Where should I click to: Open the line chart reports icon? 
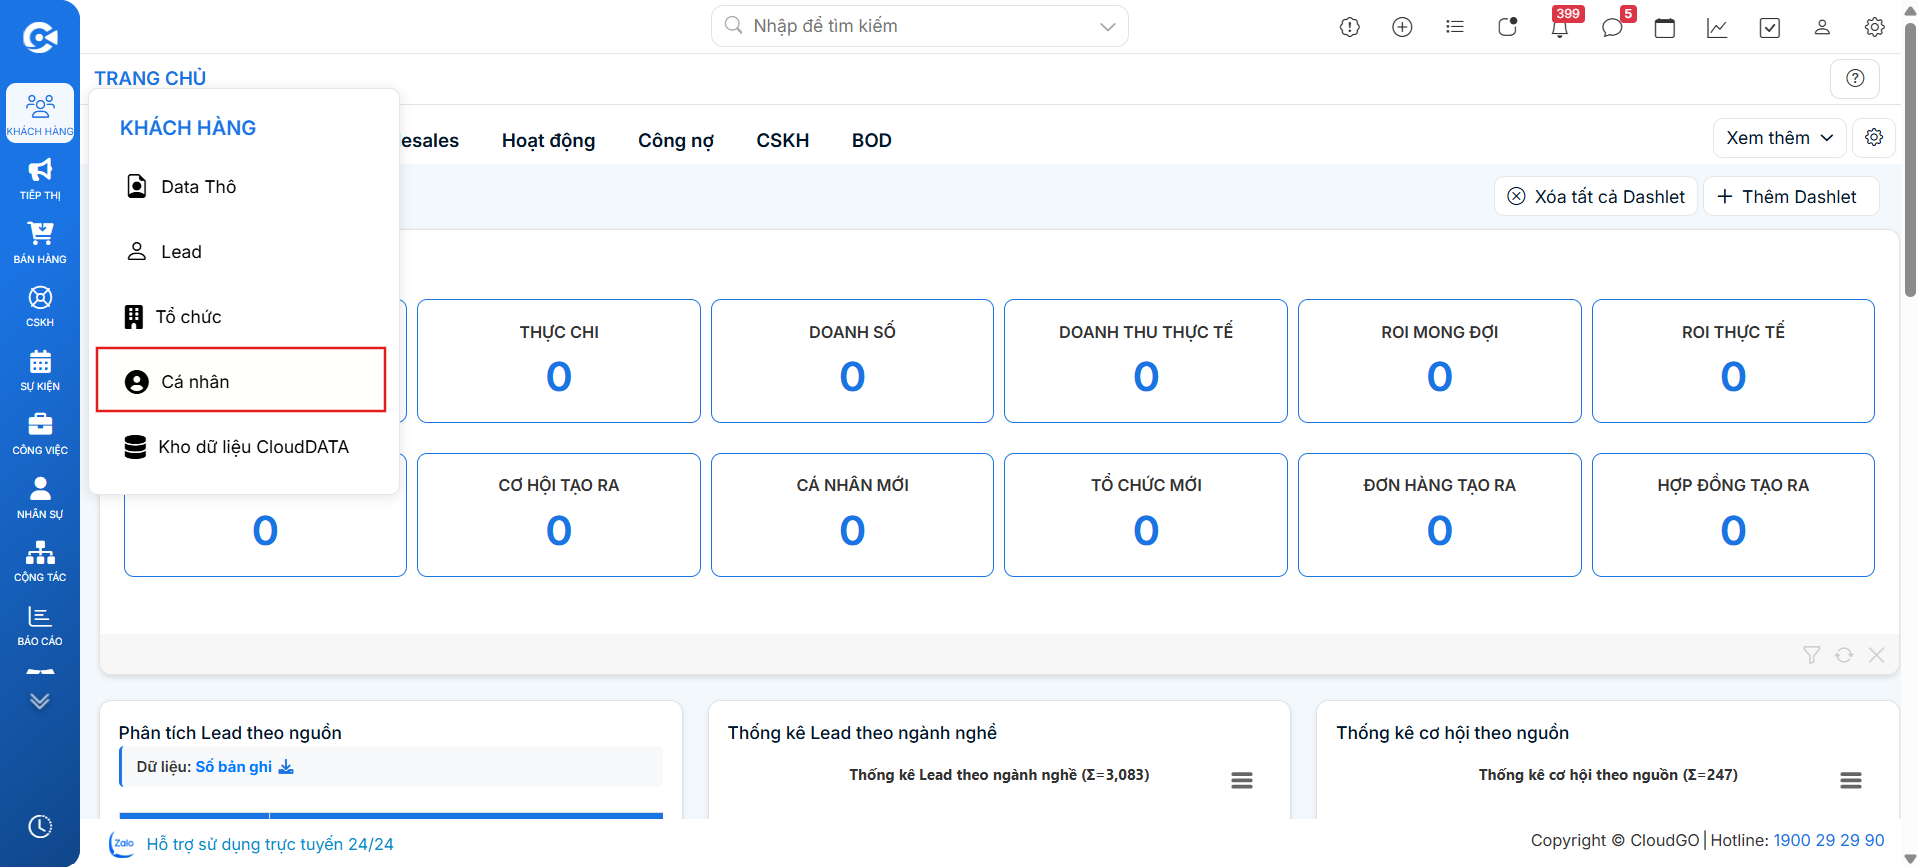tap(1717, 27)
